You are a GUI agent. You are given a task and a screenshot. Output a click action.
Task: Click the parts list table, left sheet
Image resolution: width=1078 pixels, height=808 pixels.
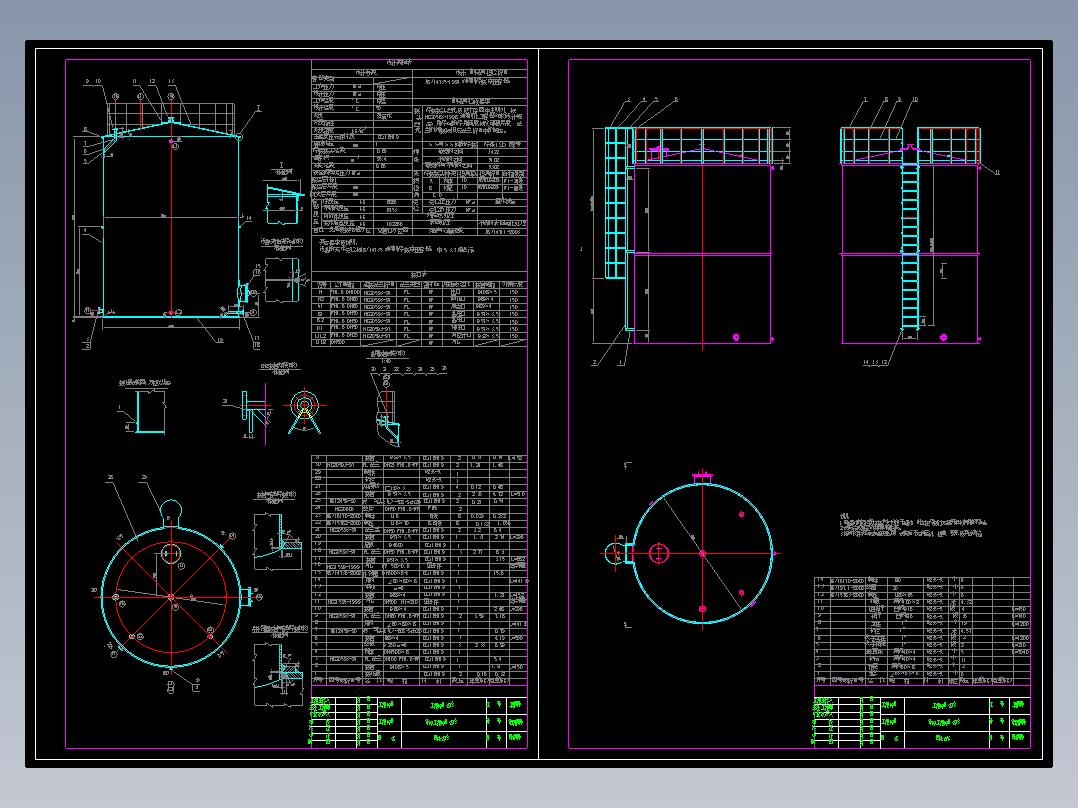tap(419, 569)
